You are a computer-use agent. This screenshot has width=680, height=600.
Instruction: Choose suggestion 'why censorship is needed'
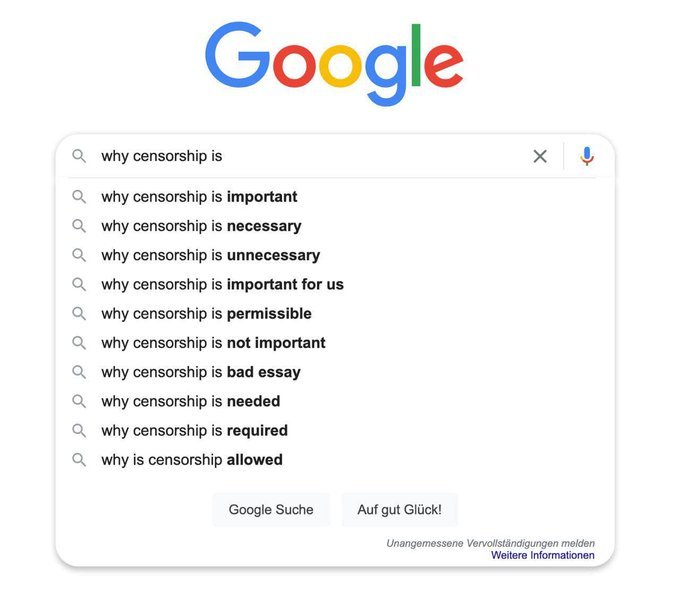point(335,401)
